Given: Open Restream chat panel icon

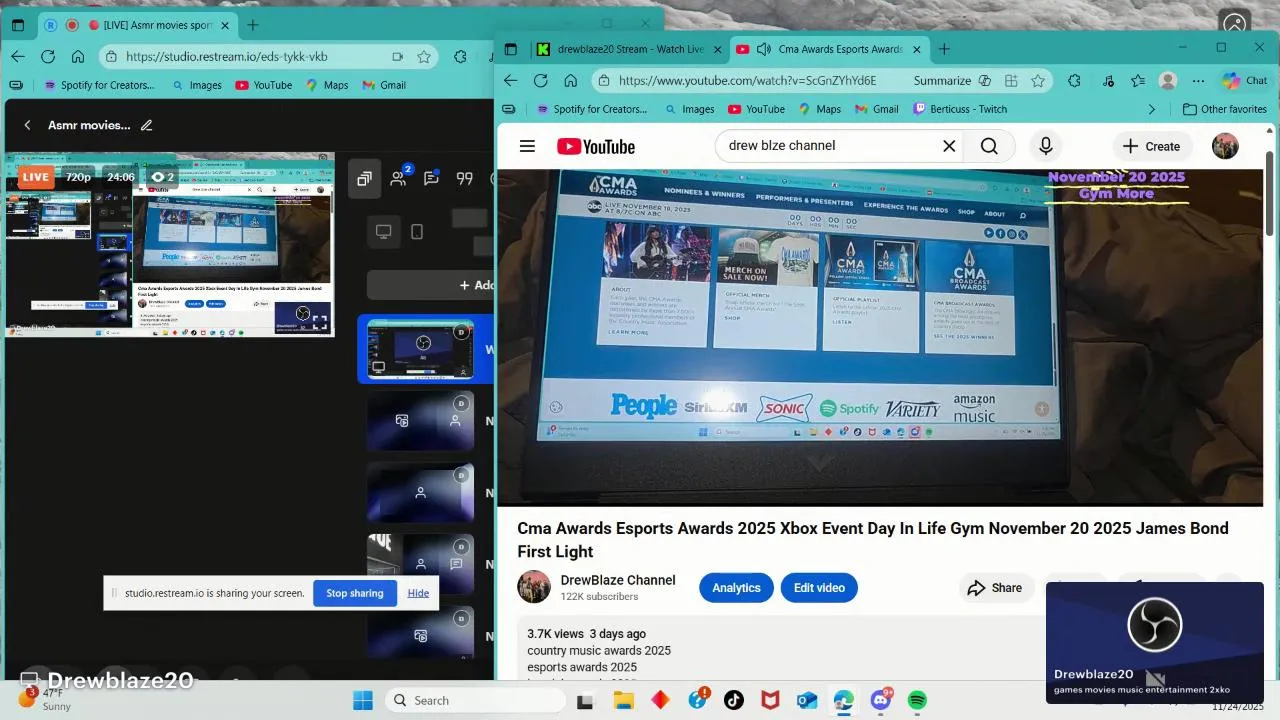Looking at the screenshot, I should point(431,179).
